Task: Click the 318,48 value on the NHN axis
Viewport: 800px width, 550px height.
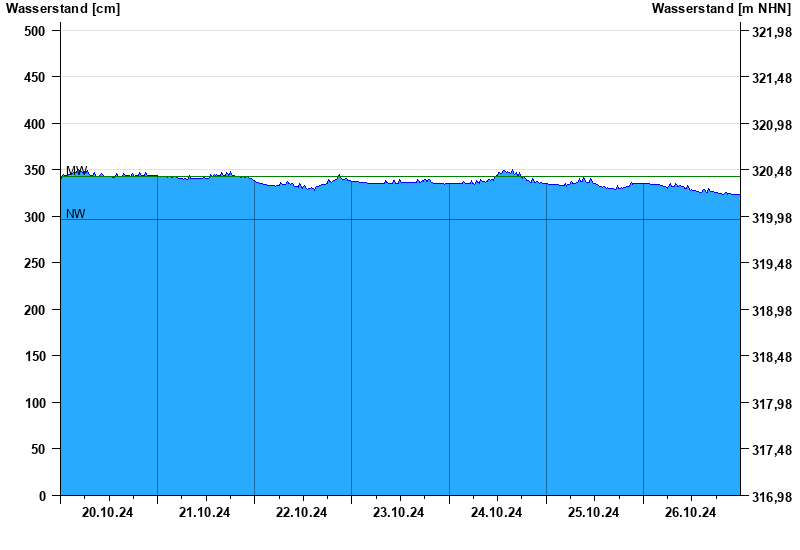Action: [x=770, y=357]
